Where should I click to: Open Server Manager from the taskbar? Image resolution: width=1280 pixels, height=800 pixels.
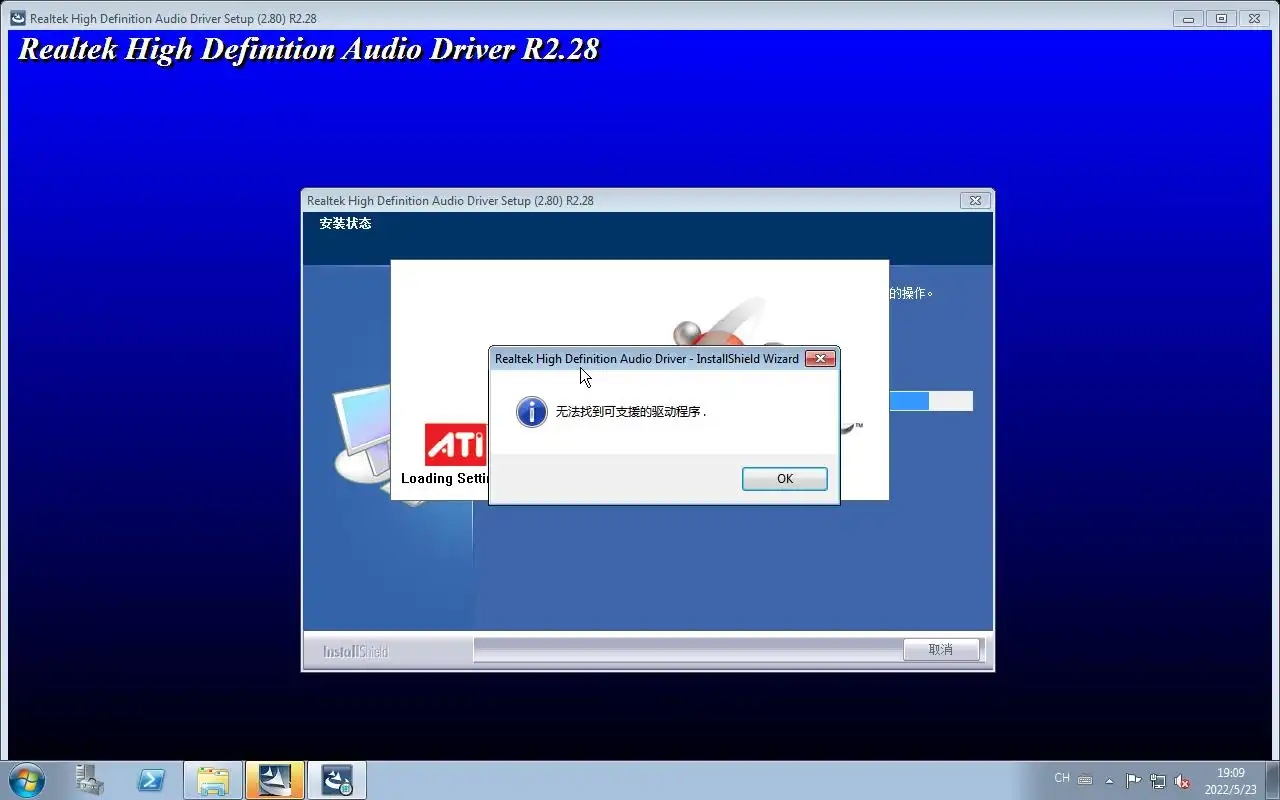(90, 780)
